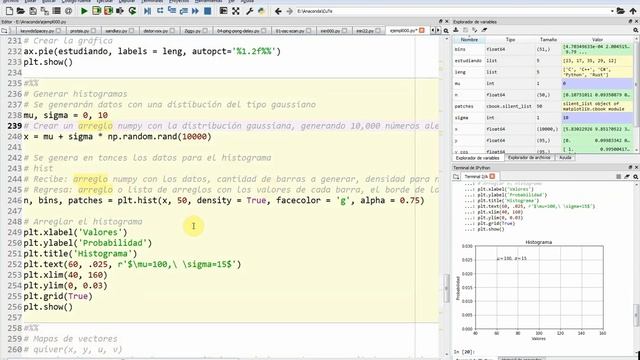
Task: Select the estudiando variable row
Action: coord(543,60)
